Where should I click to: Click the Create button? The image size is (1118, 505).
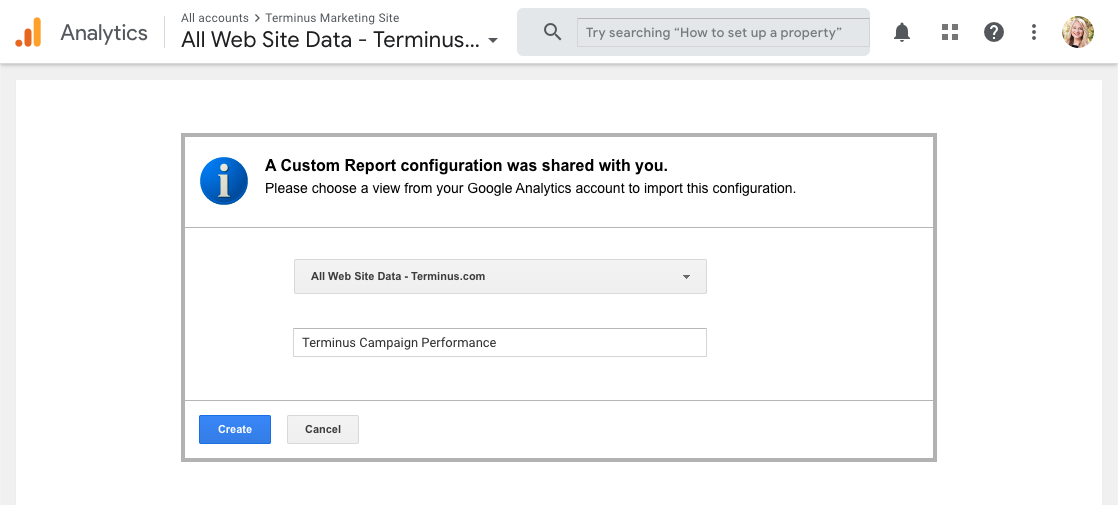pyautogui.click(x=235, y=429)
